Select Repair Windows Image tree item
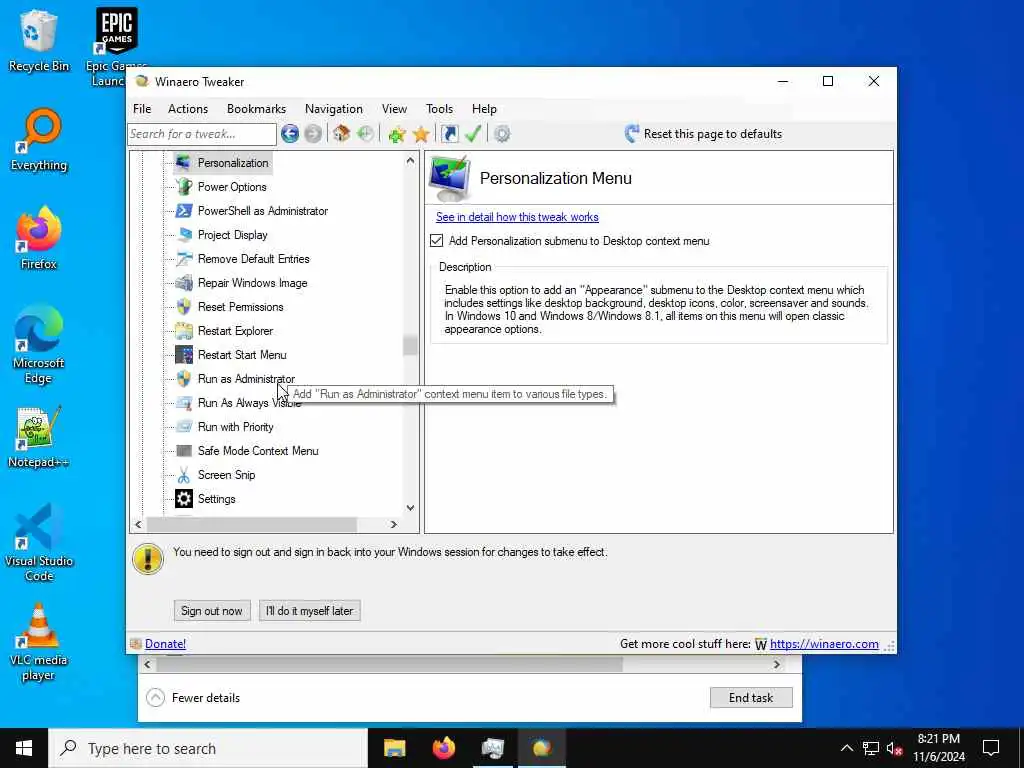Image resolution: width=1024 pixels, height=768 pixels. coord(252,283)
